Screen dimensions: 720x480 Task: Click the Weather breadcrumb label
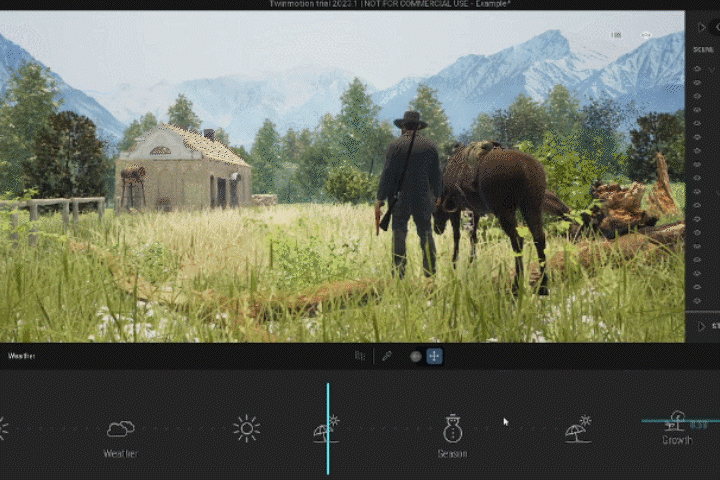[21, 356]
